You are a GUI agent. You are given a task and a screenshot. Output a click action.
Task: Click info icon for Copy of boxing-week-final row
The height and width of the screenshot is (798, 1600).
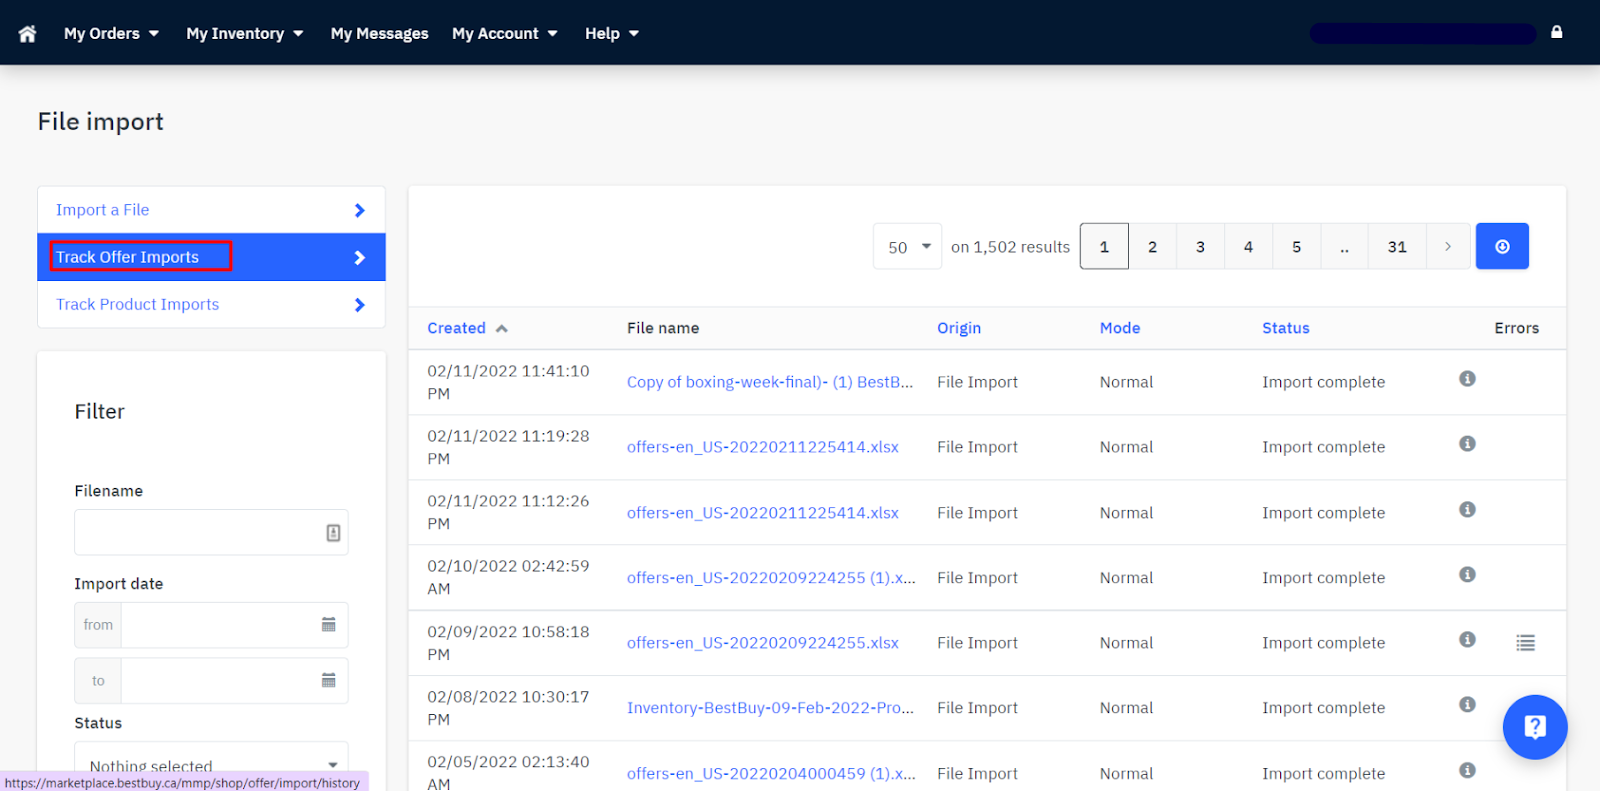[1467, 379]
